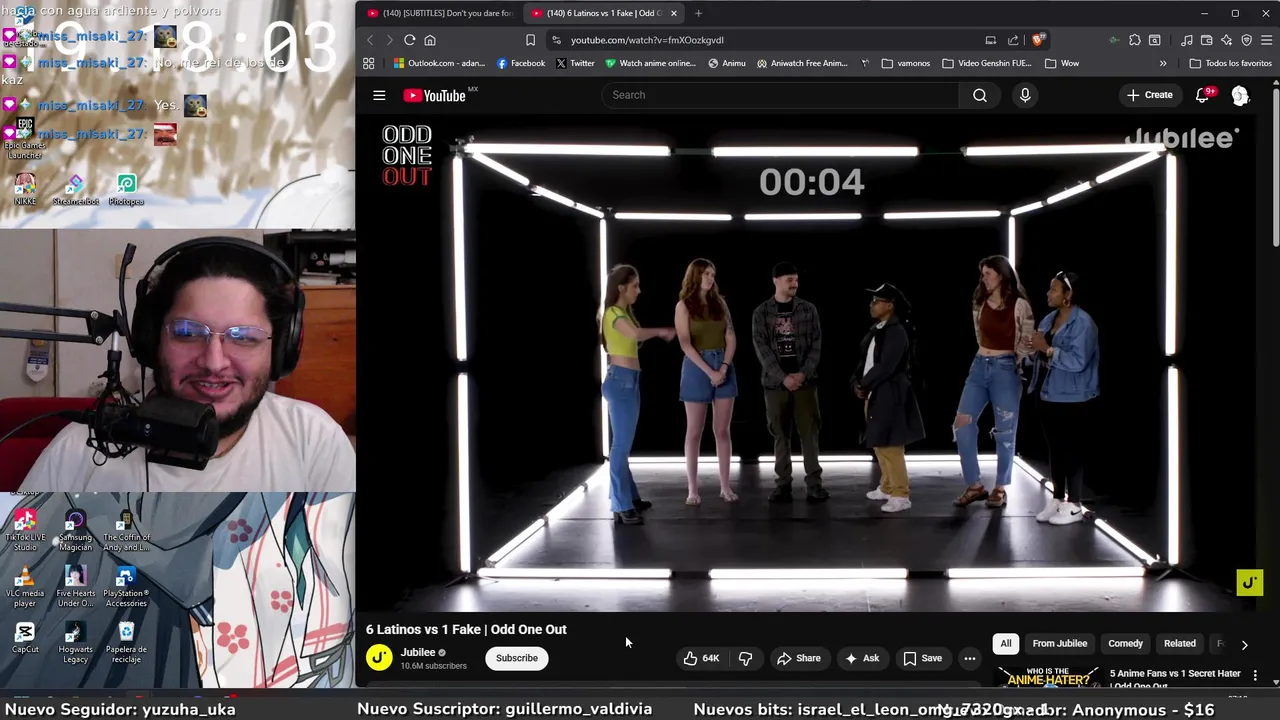
Task: Open the YouTube guide hamburger menu
Action: point(379,95)
